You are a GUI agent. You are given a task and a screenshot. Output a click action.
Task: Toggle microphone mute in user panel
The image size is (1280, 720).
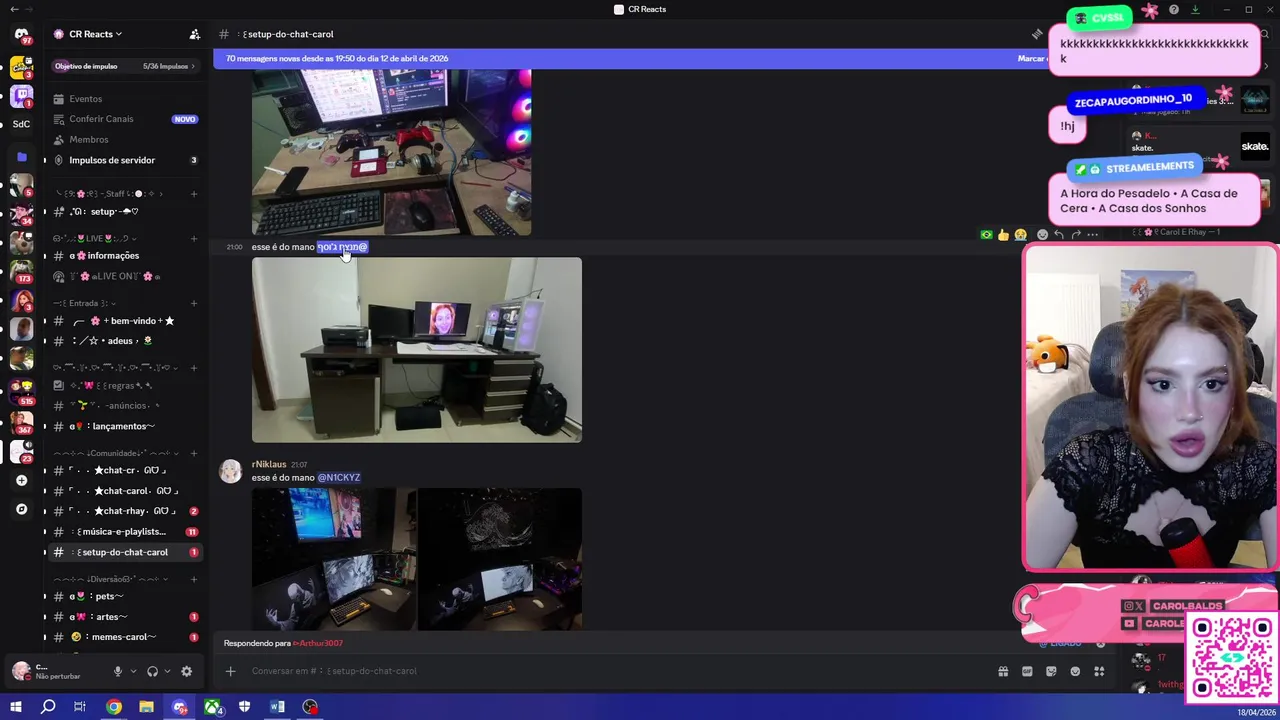117,672
